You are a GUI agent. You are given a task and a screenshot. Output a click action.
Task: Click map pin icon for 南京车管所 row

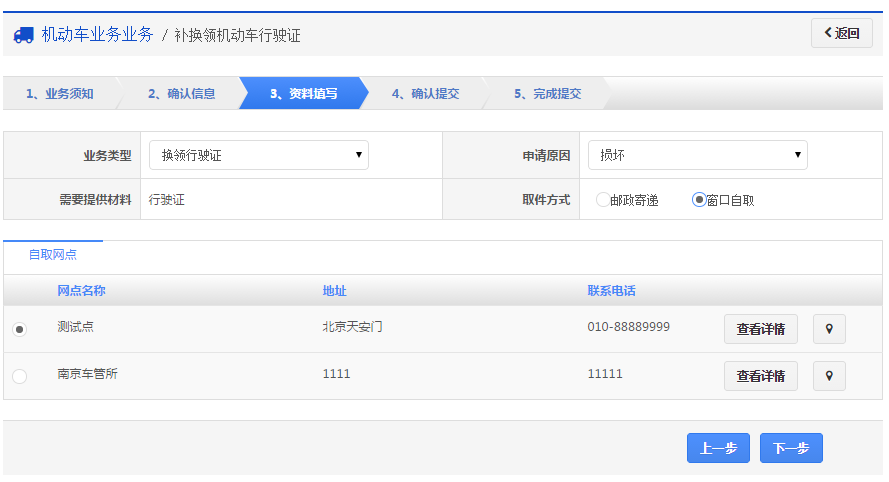829,376
